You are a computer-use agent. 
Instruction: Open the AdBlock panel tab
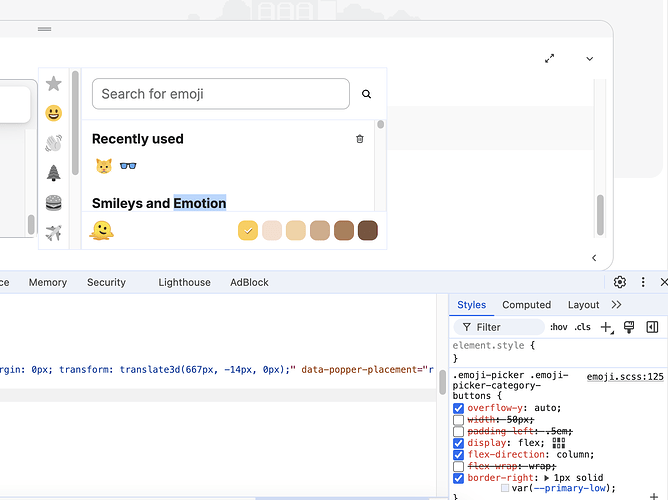click(x=249, y=282)
